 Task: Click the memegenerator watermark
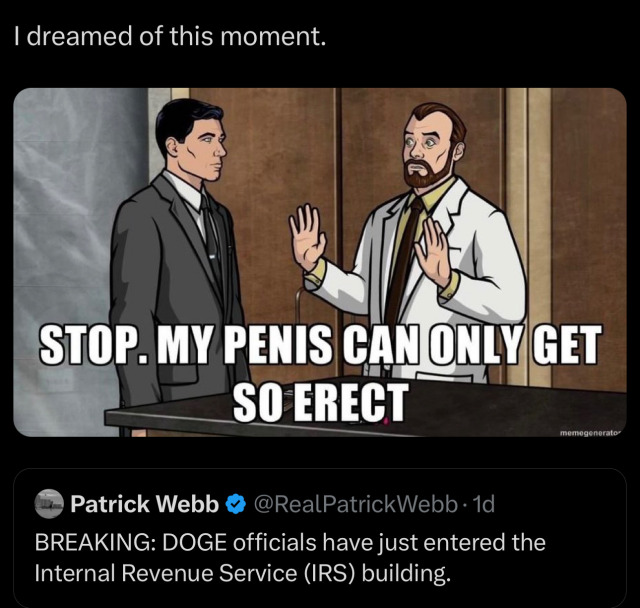[590, 432]
